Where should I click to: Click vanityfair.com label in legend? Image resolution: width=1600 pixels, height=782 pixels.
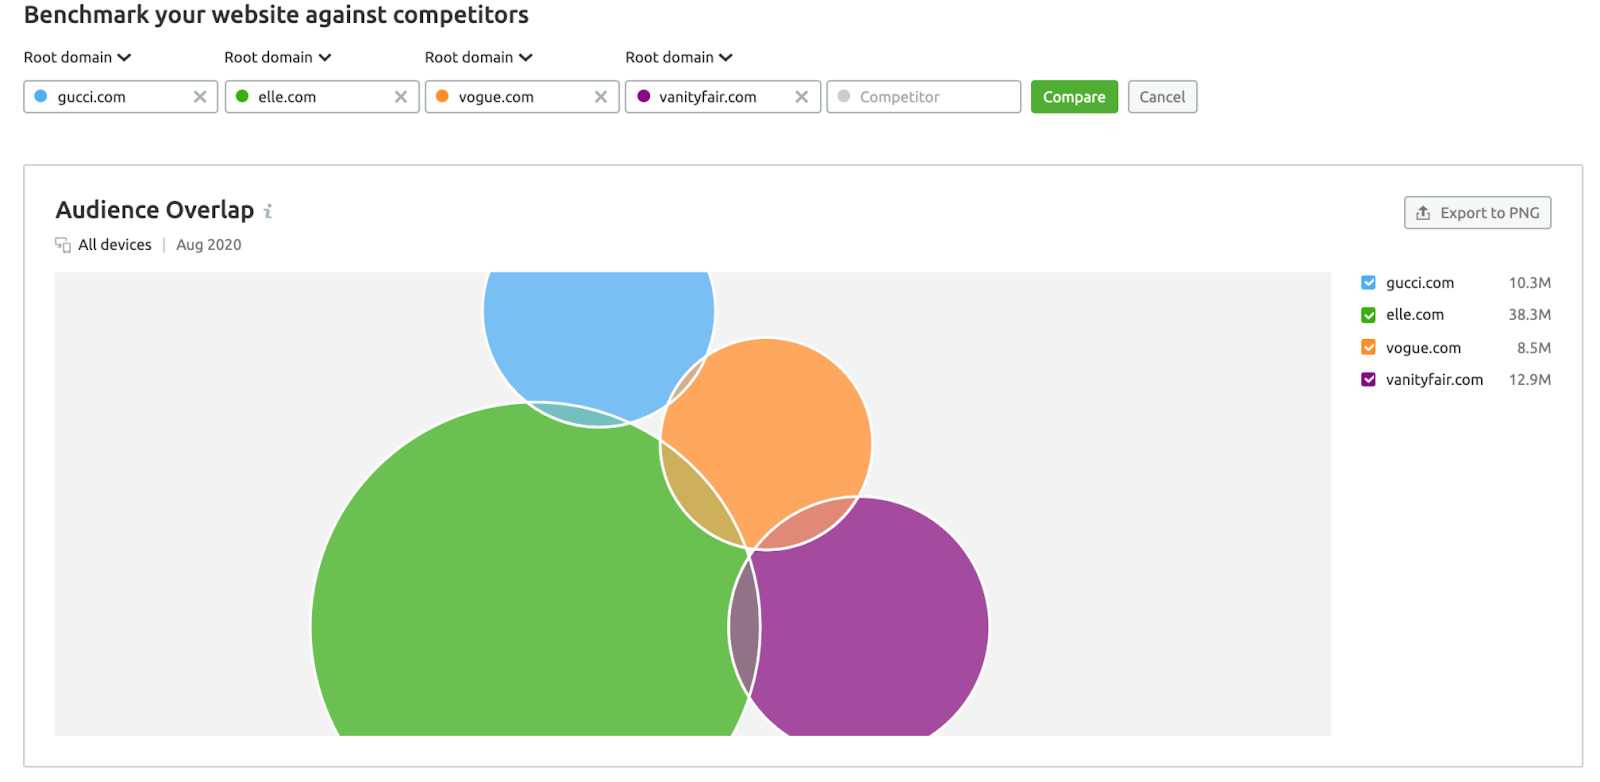1435,380
